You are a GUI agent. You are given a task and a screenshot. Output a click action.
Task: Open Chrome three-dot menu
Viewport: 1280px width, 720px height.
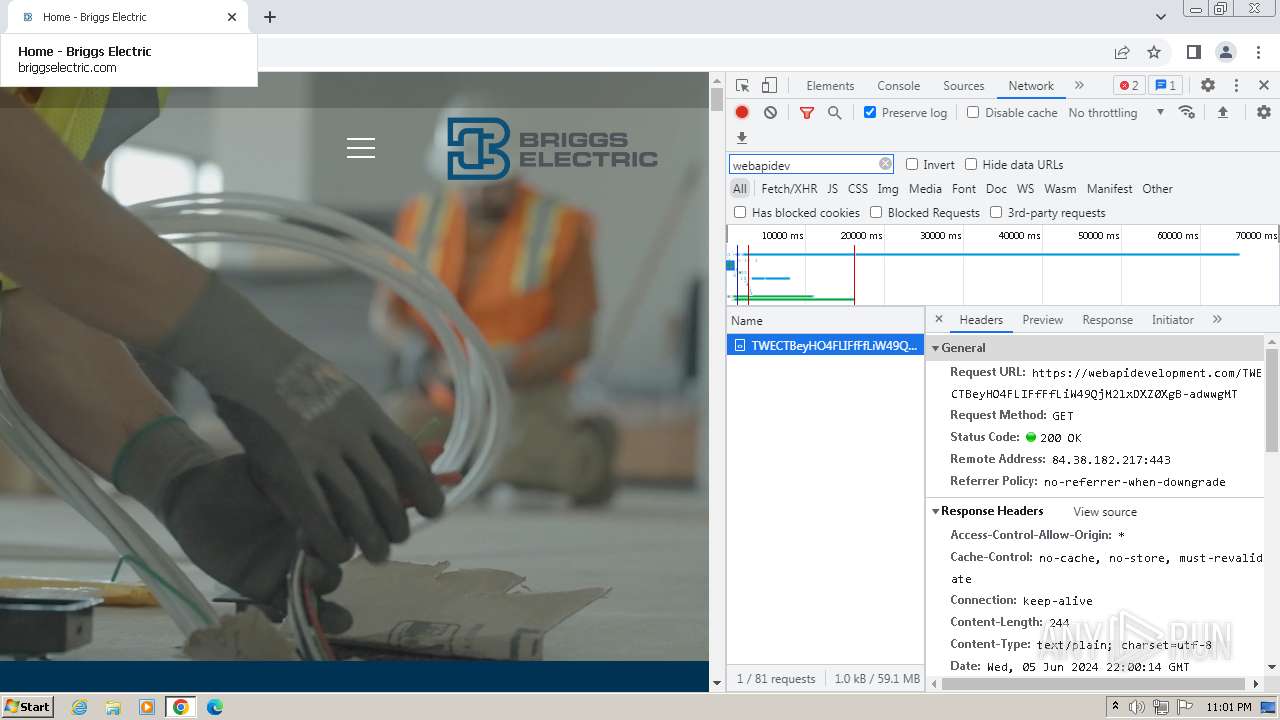coord(1259,52)
